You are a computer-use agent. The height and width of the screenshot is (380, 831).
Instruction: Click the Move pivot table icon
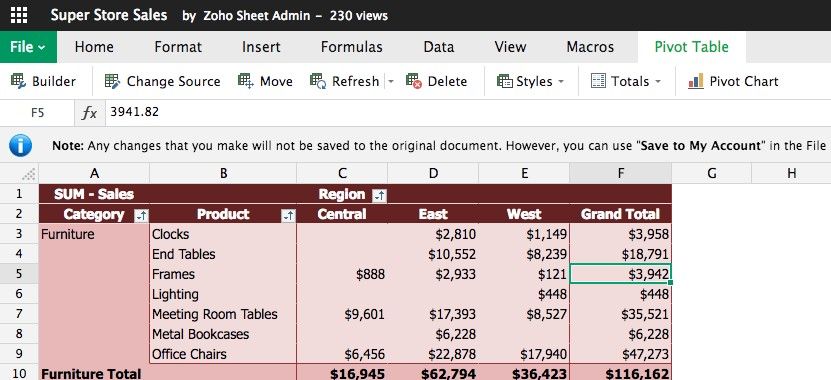(246, 81)
